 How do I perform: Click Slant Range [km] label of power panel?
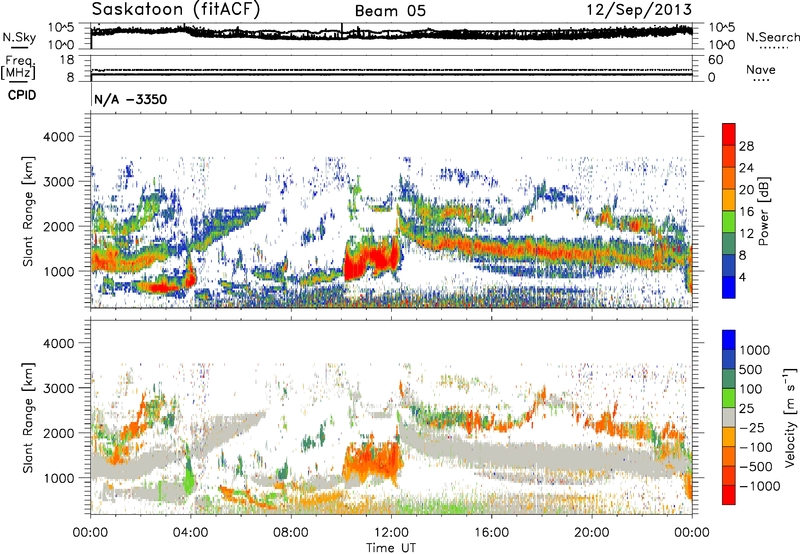pos(28,211)
